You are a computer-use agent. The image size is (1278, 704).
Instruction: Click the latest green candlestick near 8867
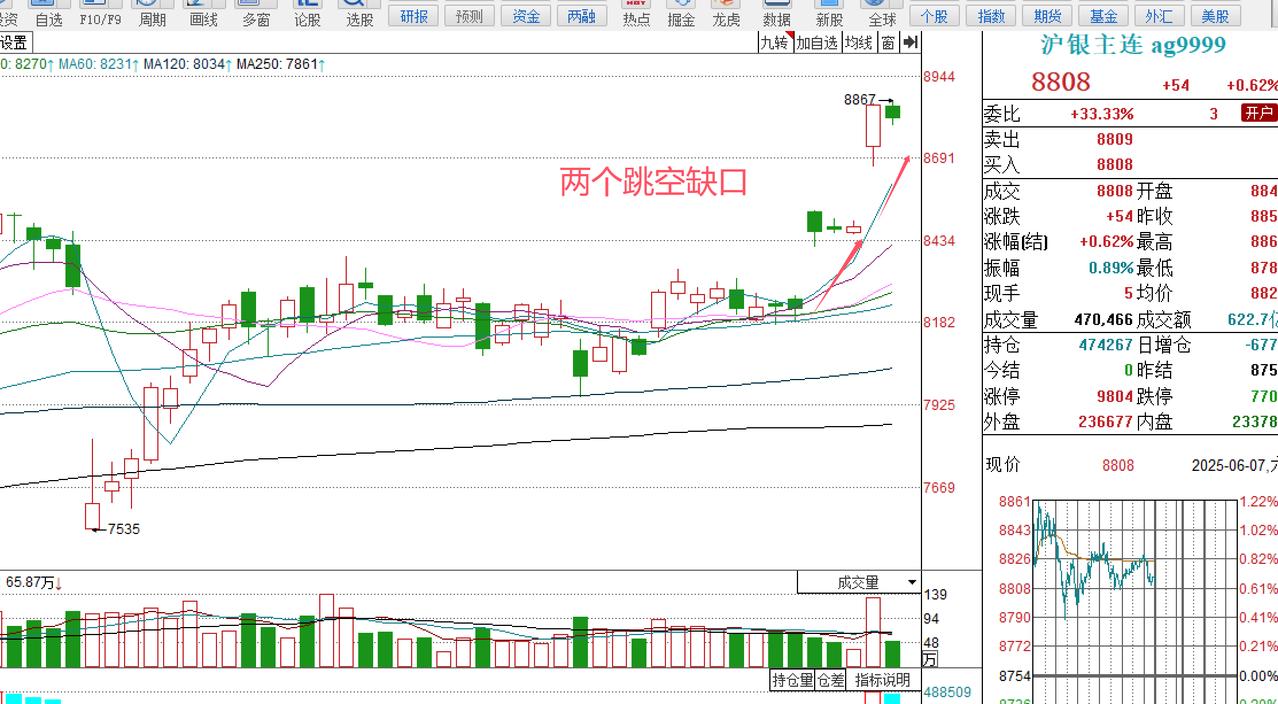[x=892, y=112]
